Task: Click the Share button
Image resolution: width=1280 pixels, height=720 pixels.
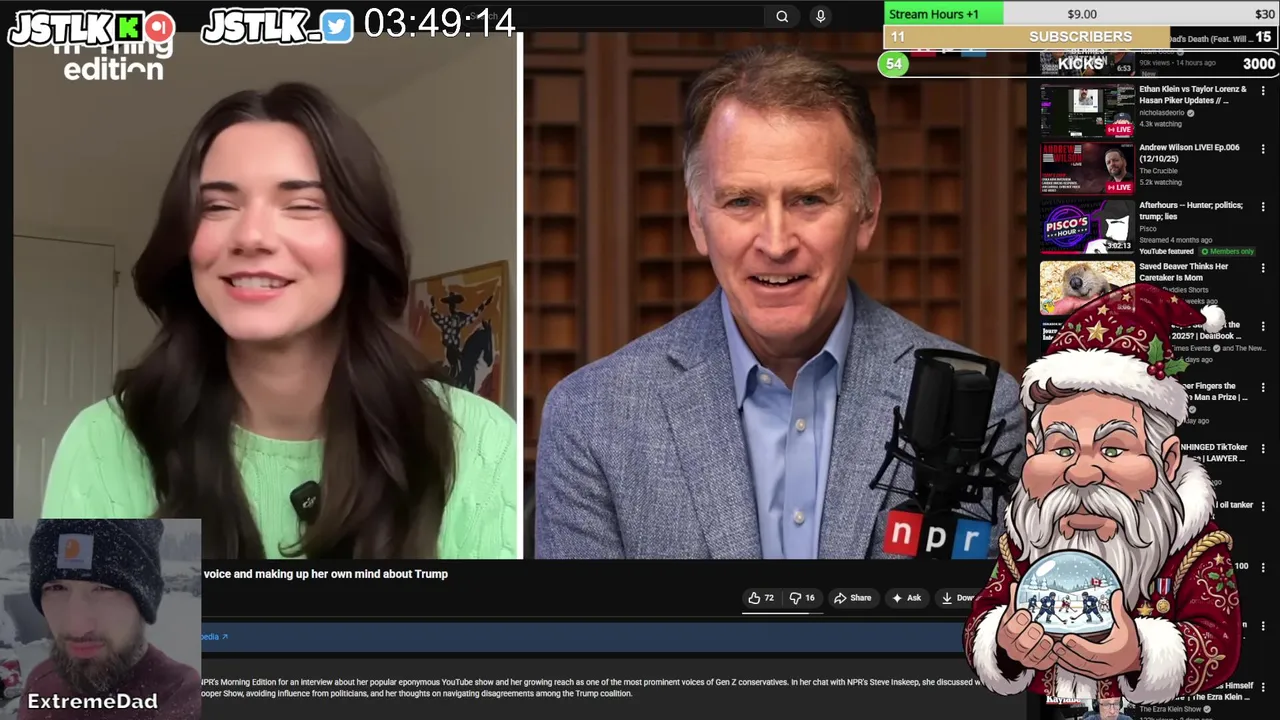Action: [x=853, y=598]
